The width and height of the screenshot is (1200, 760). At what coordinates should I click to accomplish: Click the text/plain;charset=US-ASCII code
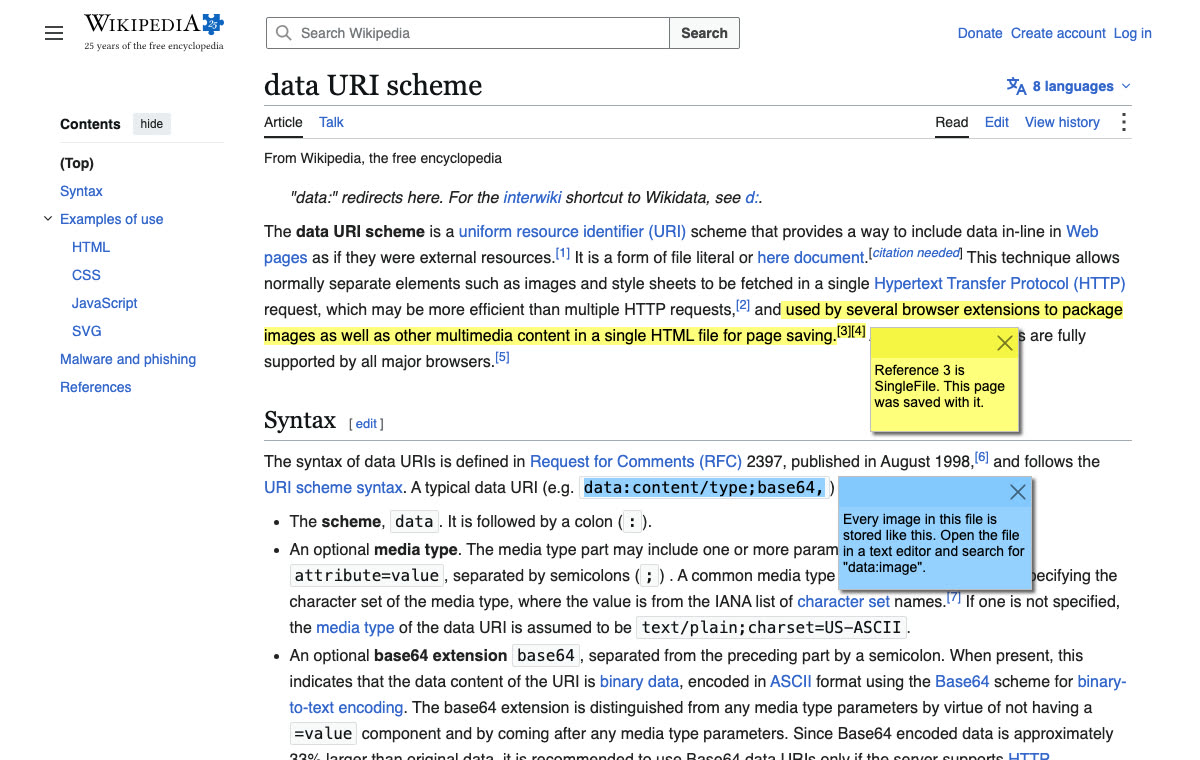click(771, 628)
